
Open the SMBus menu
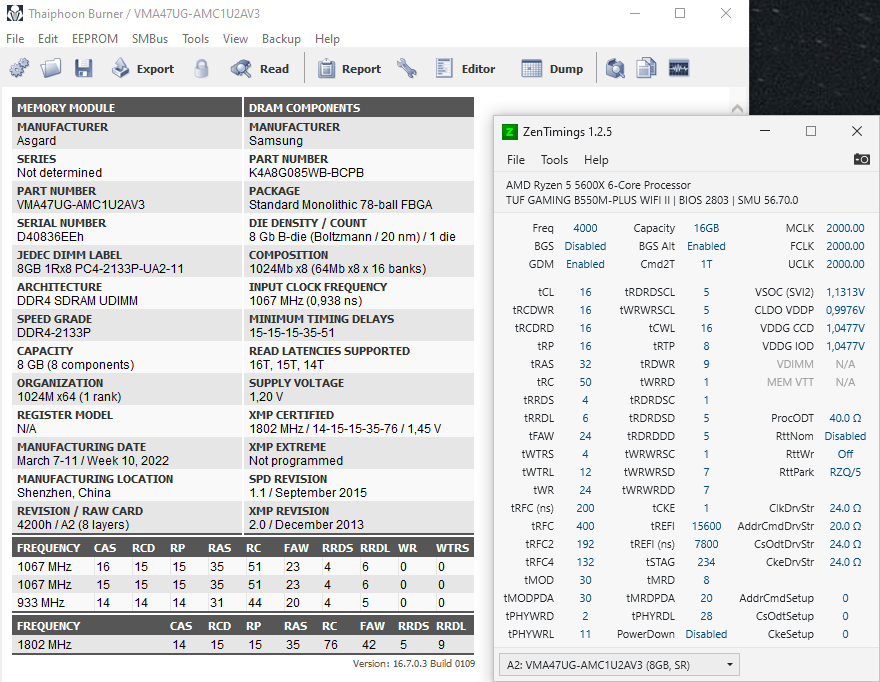point(150,39)
